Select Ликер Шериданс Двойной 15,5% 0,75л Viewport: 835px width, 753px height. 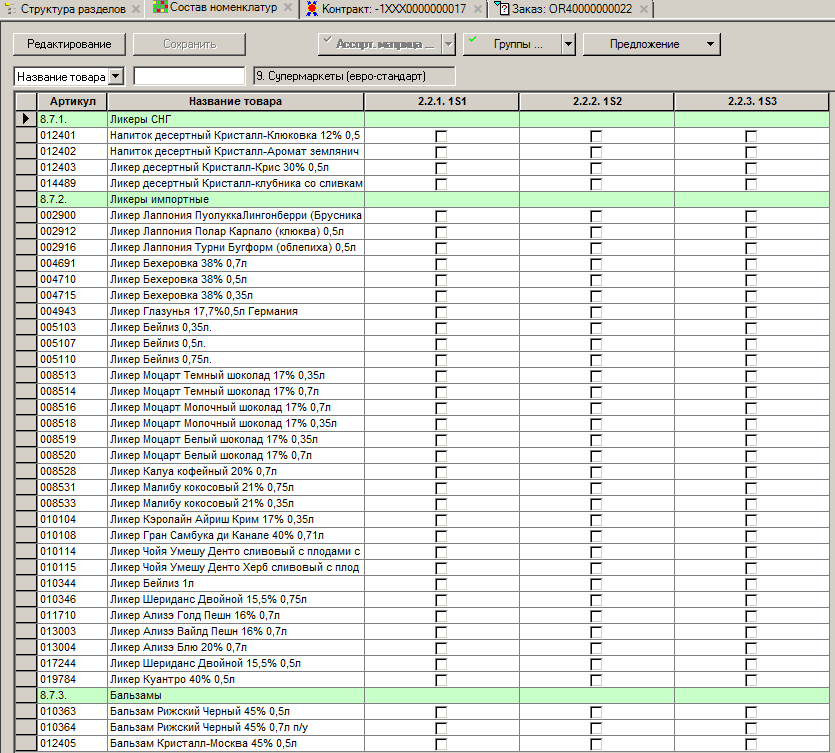(235, 599)
